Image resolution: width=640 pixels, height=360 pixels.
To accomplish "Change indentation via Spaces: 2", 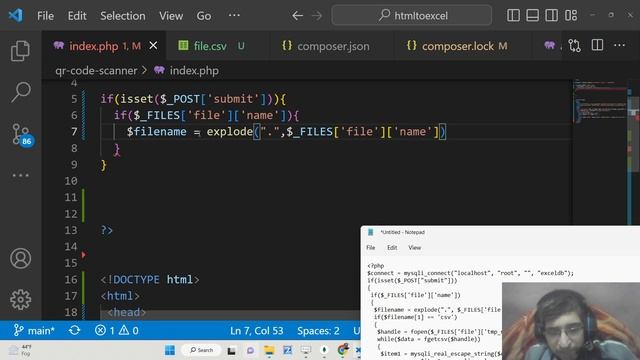I will [x=318, y=330].
